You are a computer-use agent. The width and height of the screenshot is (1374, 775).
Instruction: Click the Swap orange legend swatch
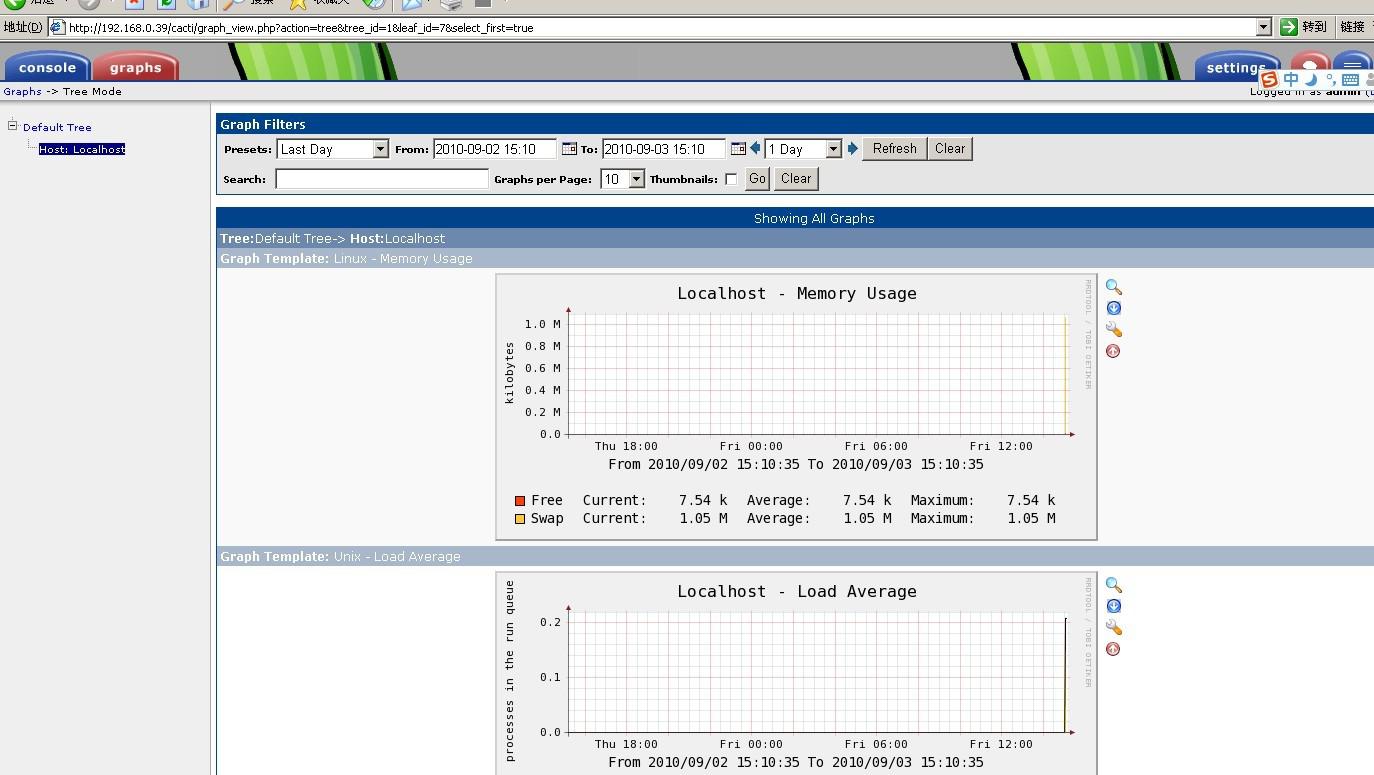pyautogui.click(x=520, y=518)
